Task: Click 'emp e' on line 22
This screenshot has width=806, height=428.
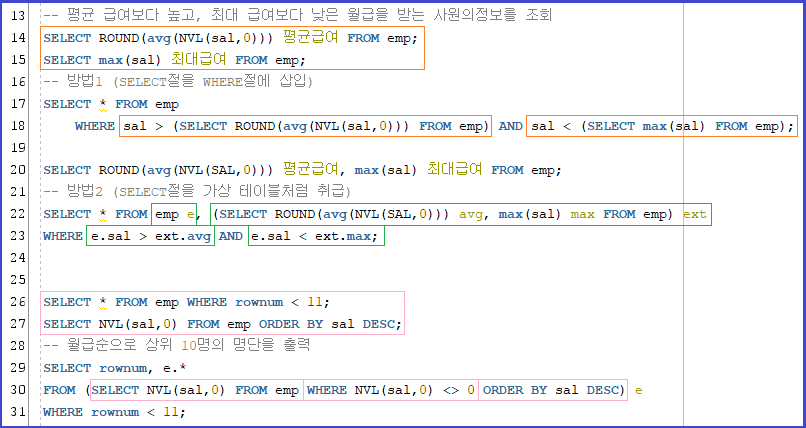Action: (x=175, y=214)
